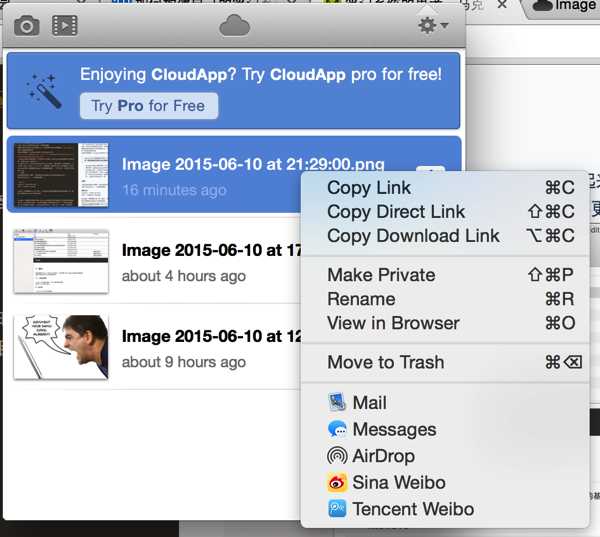Image resolution: width=600 pixels, height=537 pixels.
Task: Click the Sina Weibo eye icon
Action: [x=337, y=482]
